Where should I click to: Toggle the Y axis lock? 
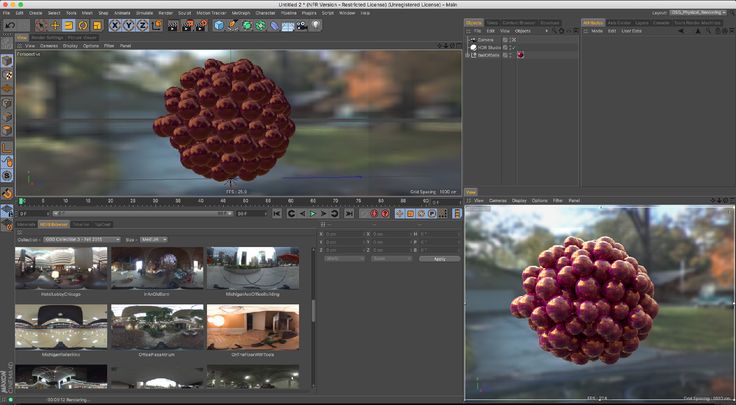(130, 24)
